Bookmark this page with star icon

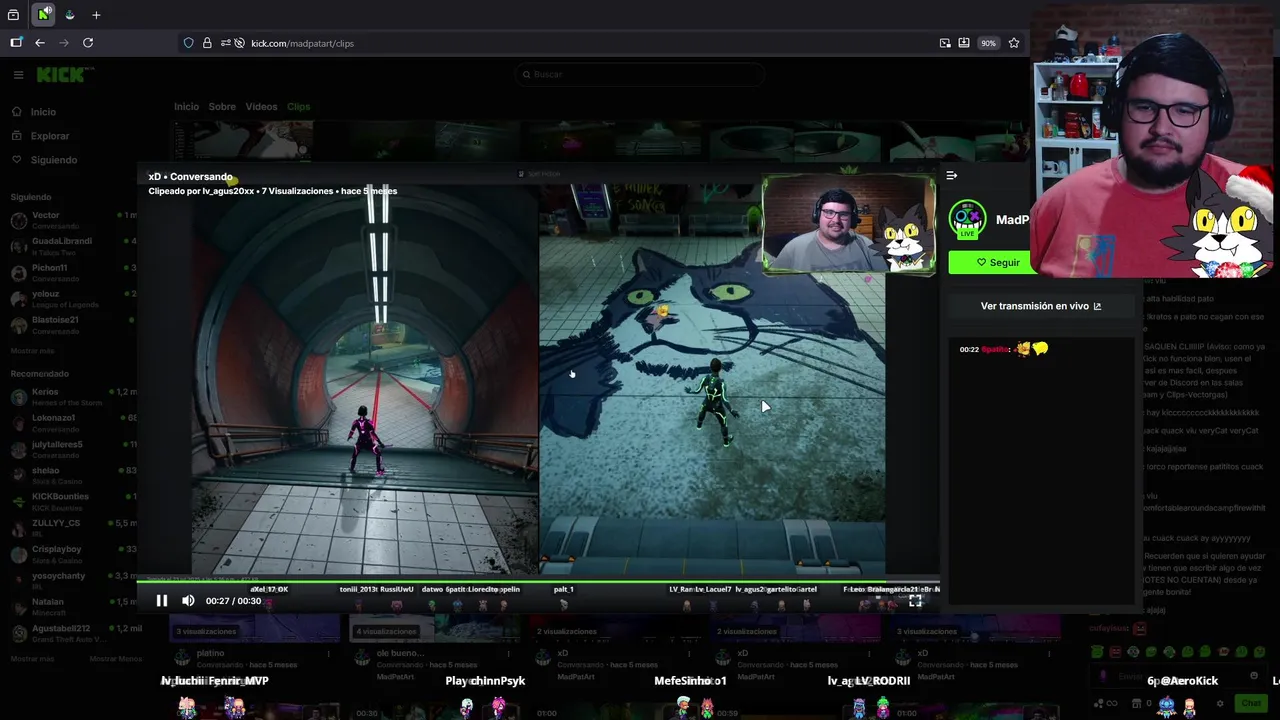[1014, 43]
